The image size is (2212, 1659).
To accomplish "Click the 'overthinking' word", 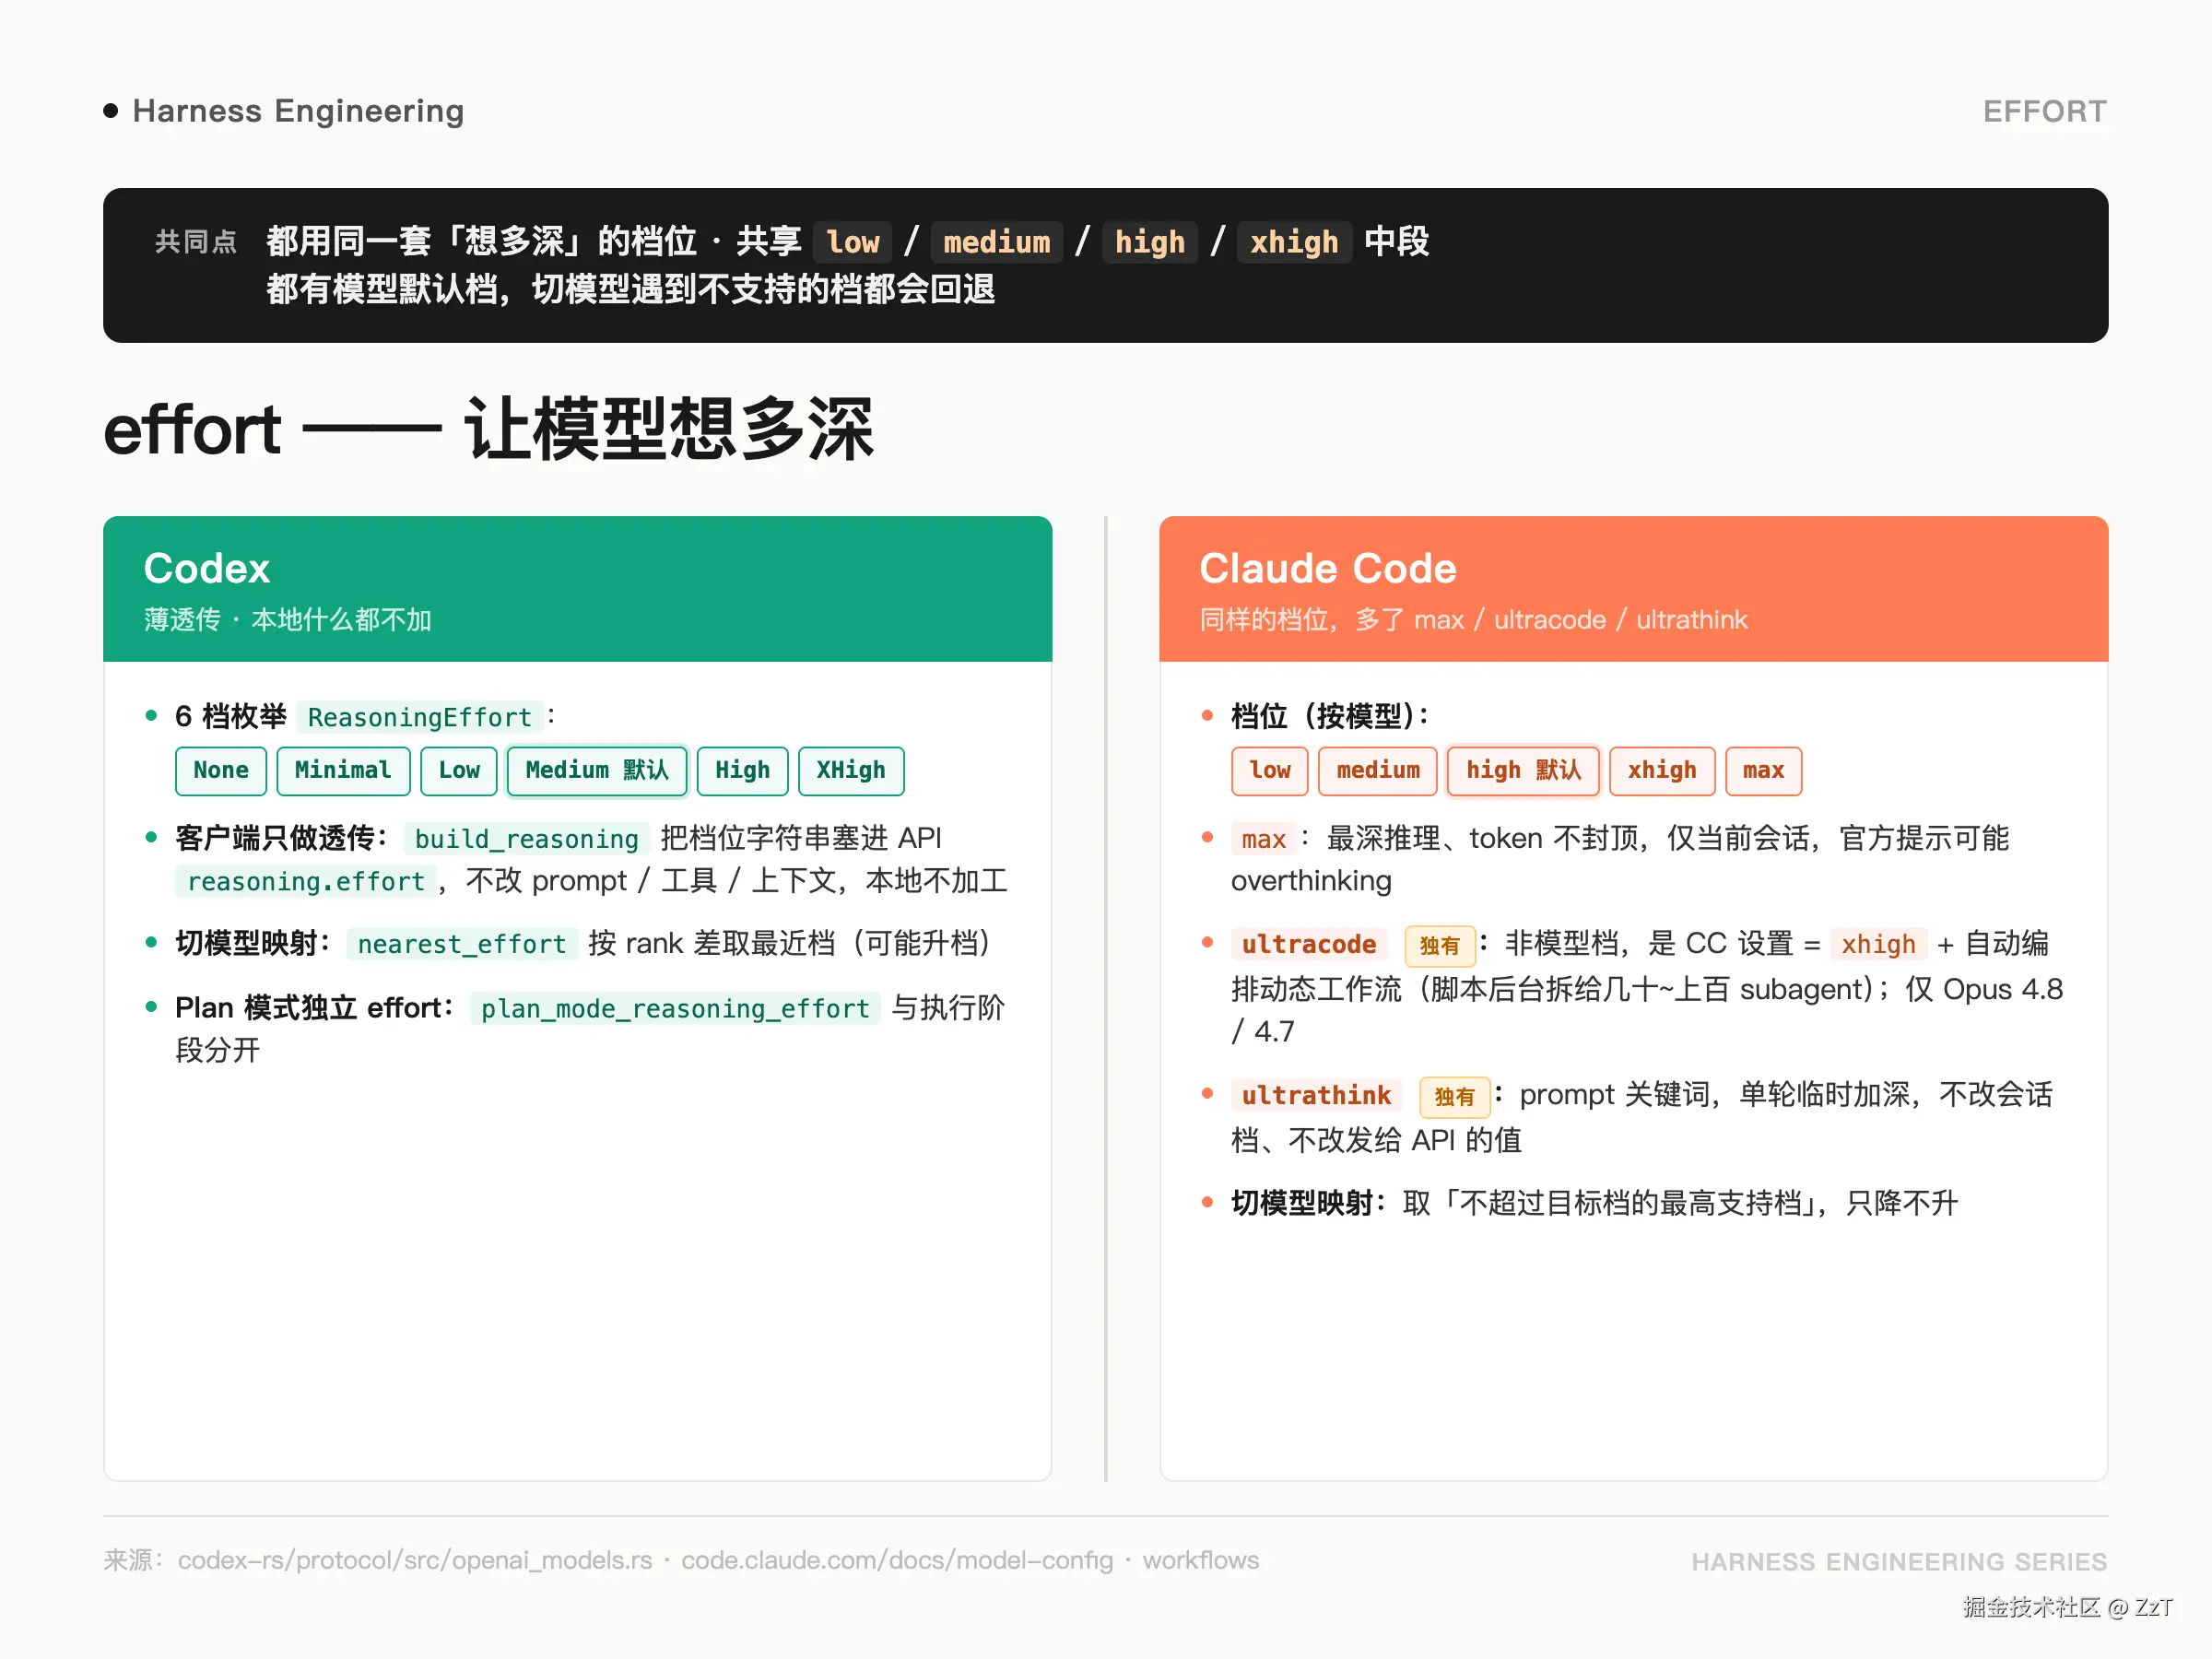I will coord(1311,881).
